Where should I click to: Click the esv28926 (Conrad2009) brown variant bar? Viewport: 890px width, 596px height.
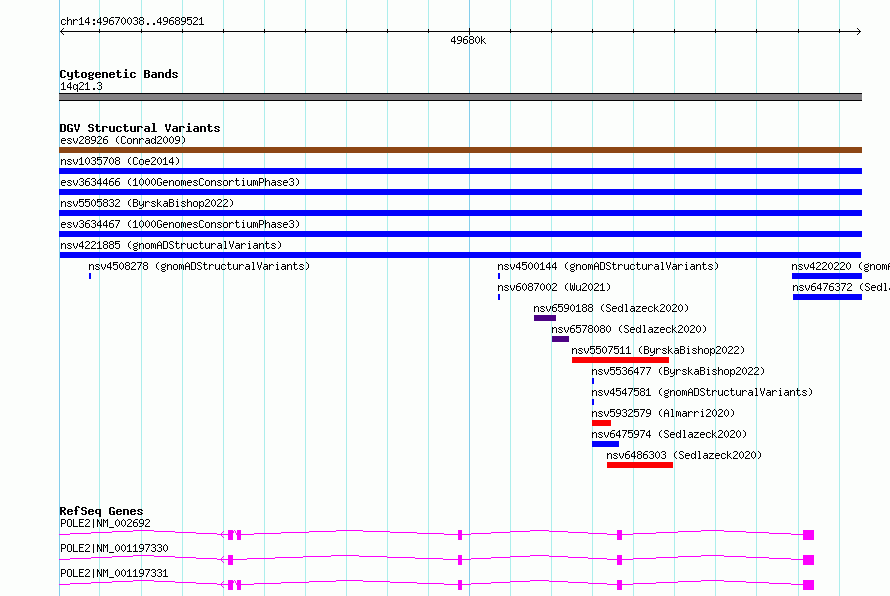pyautogui.click(x=460, y=150)
